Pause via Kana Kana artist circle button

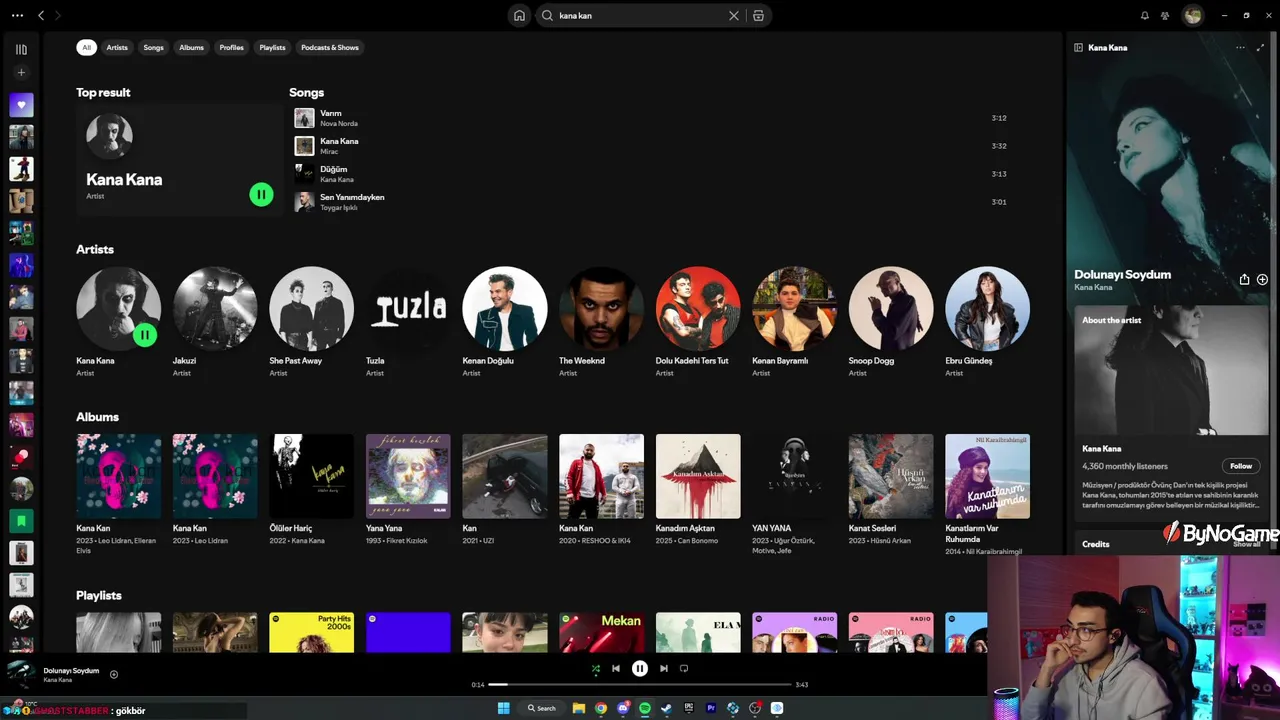[145, 335]
